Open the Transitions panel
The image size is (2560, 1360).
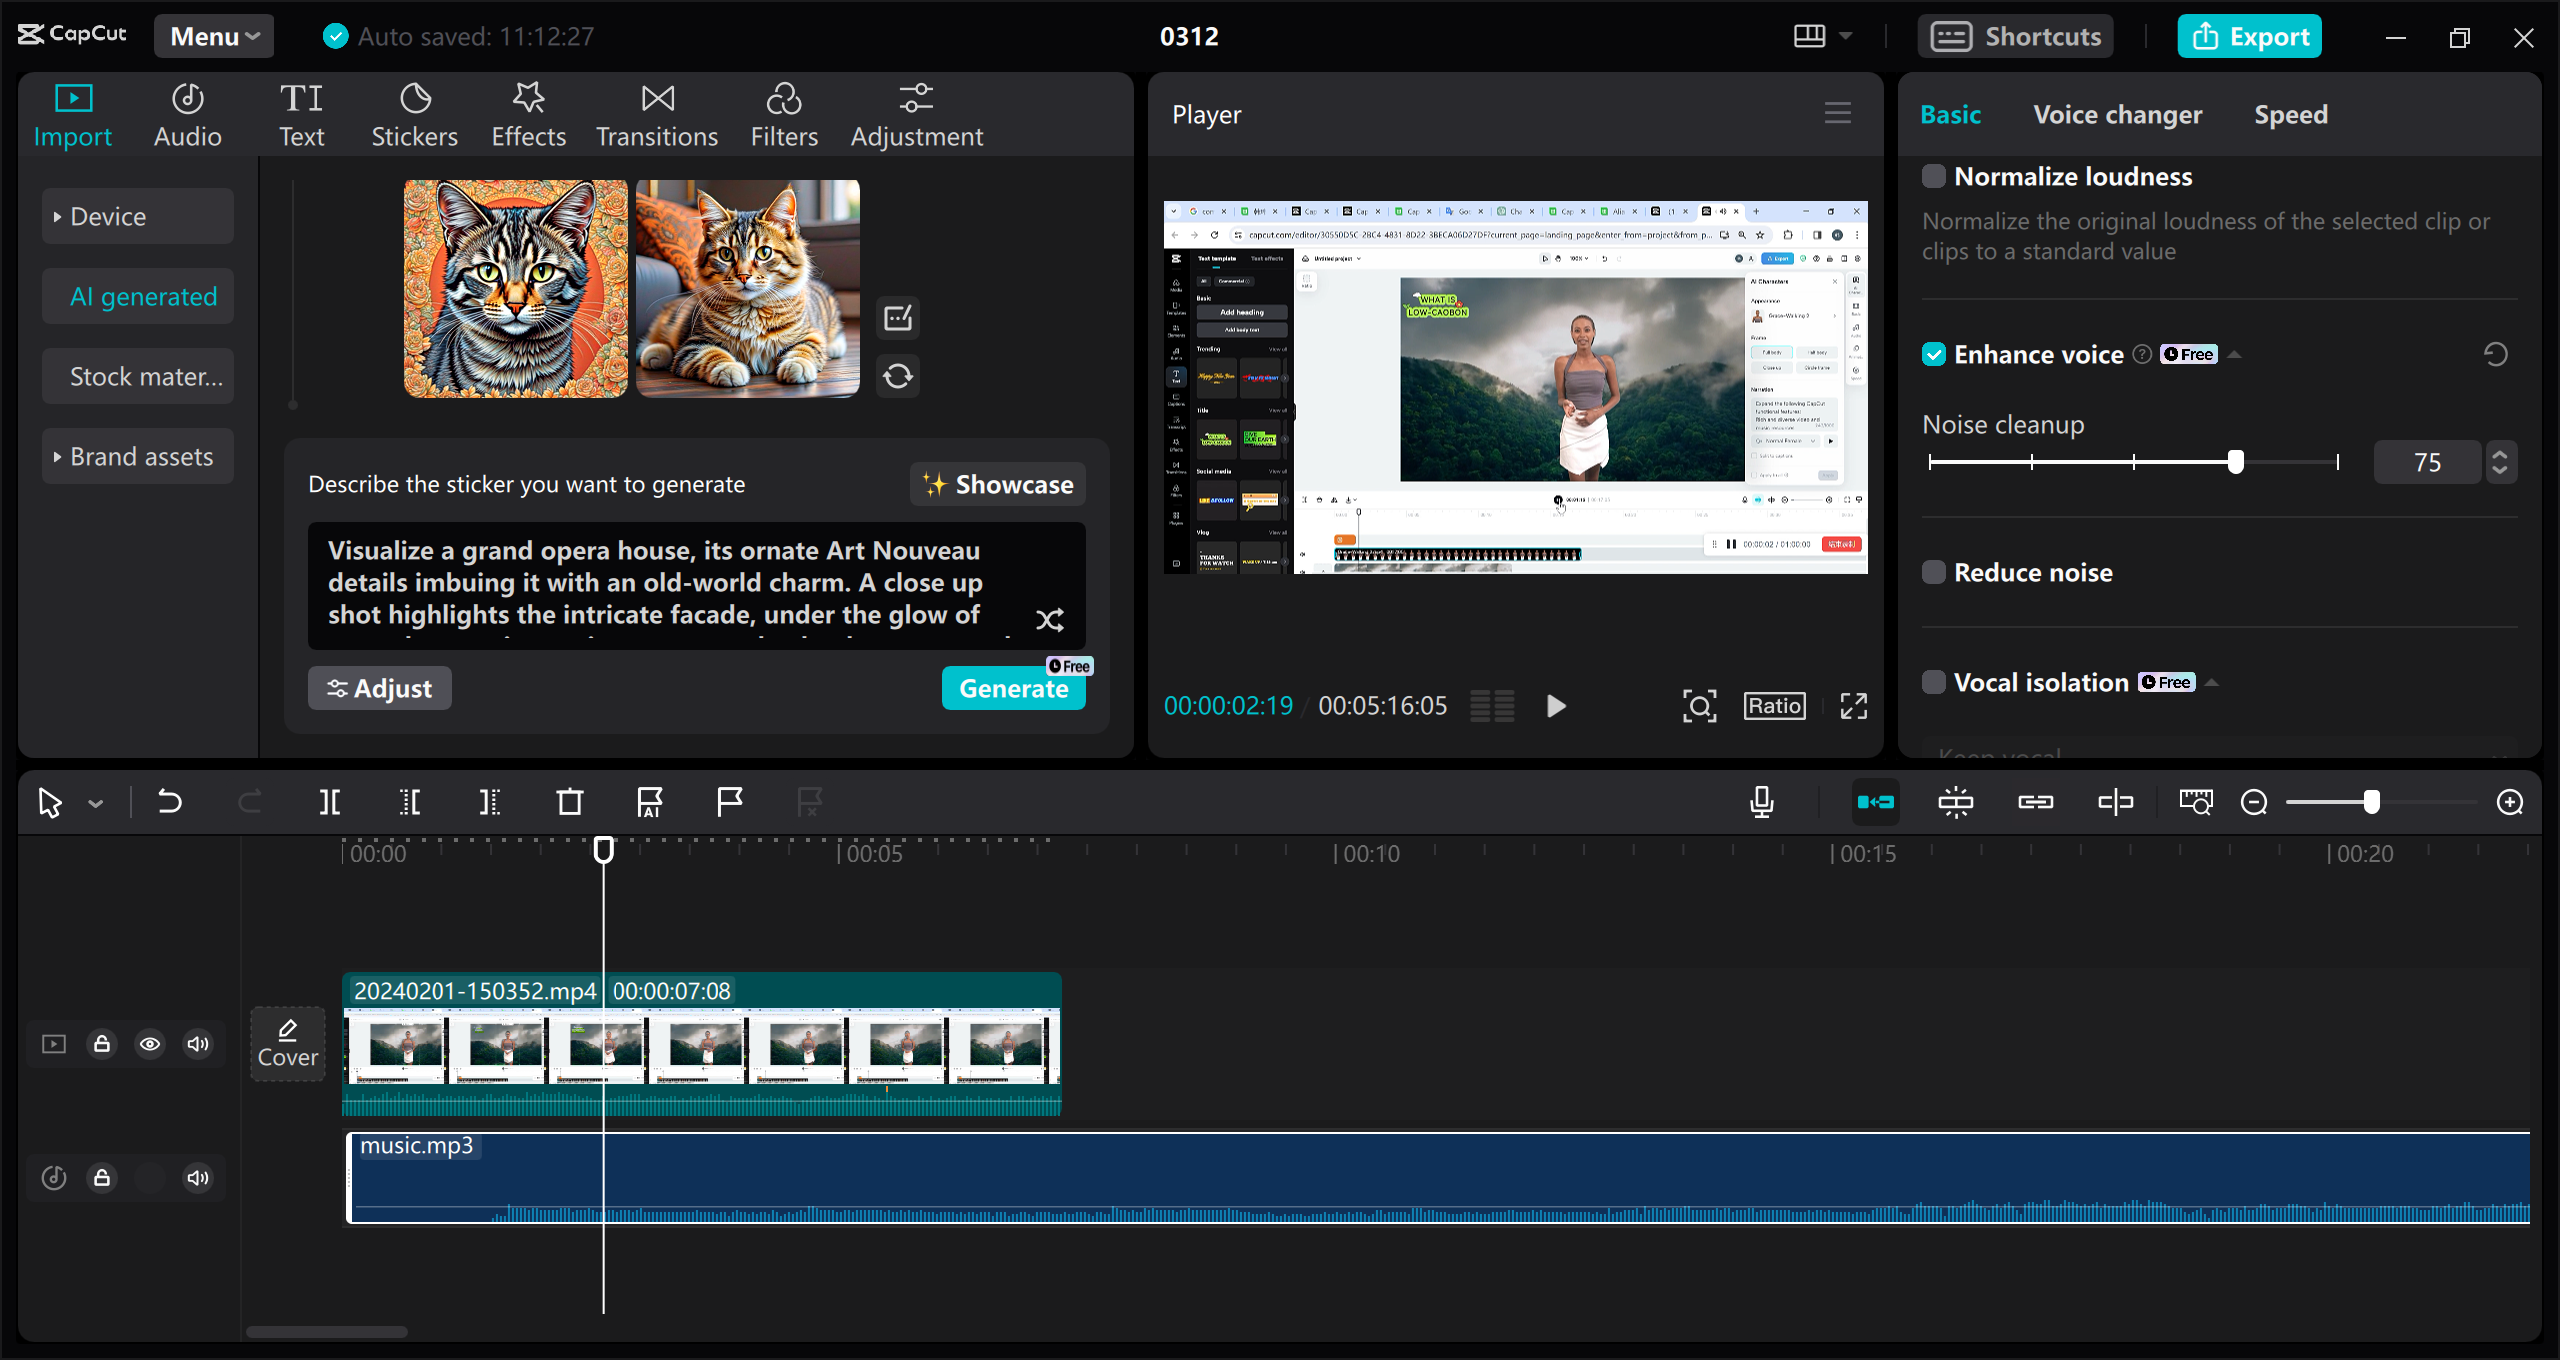(656, 113)
